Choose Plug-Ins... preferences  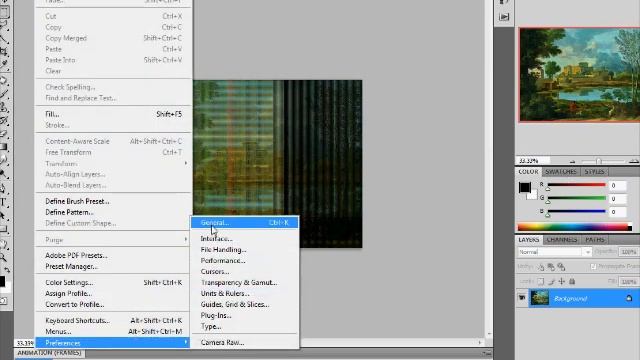click(216, 316)
